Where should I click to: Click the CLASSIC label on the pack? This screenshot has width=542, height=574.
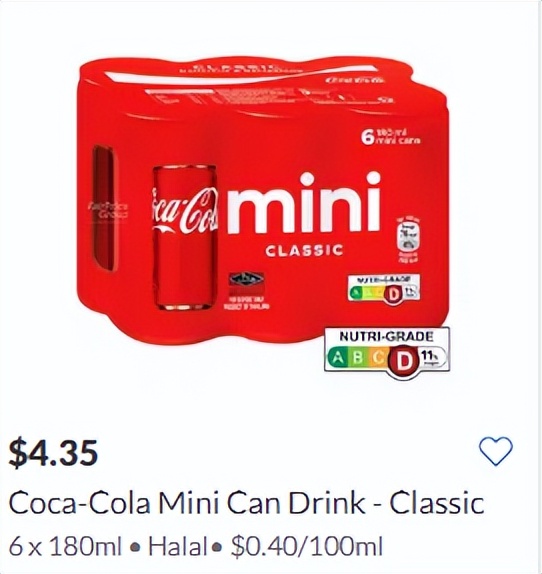click(x=304, y=250)
